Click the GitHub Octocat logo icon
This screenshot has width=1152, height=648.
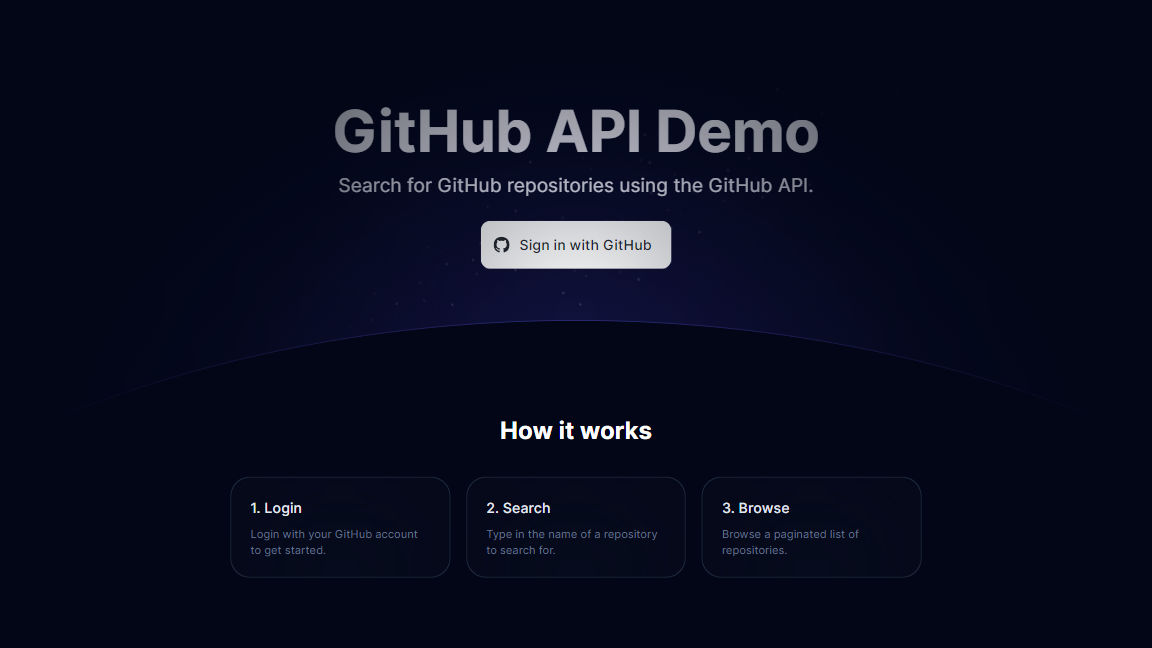click(x=502, y=245)
